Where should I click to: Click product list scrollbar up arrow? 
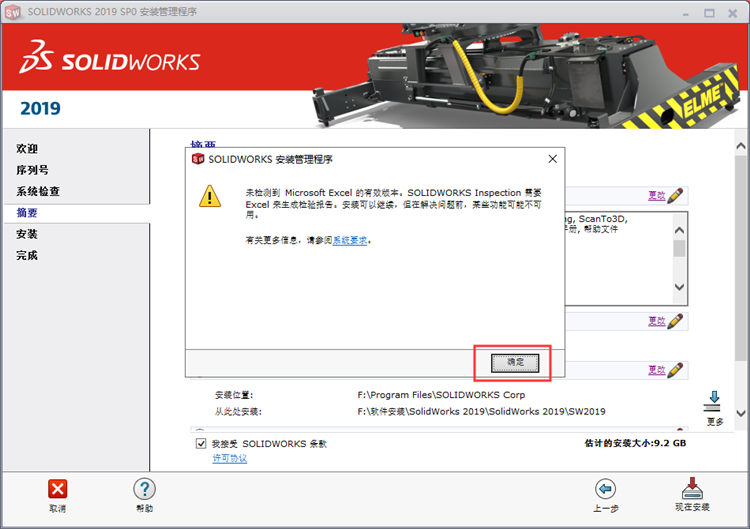(679, 230)
